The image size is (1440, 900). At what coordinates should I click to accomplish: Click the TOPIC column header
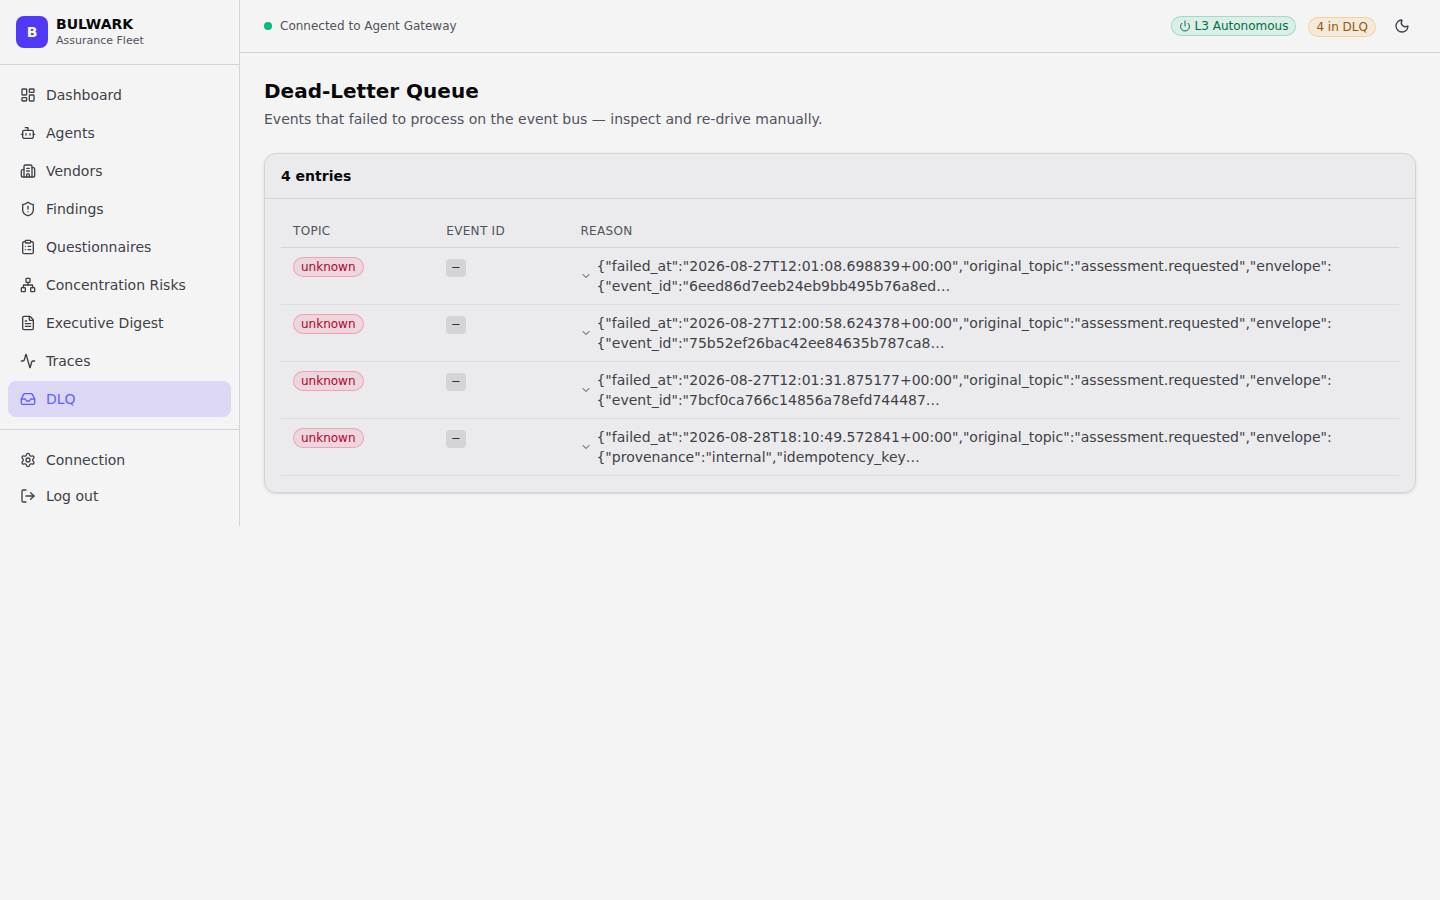[311, 231]
